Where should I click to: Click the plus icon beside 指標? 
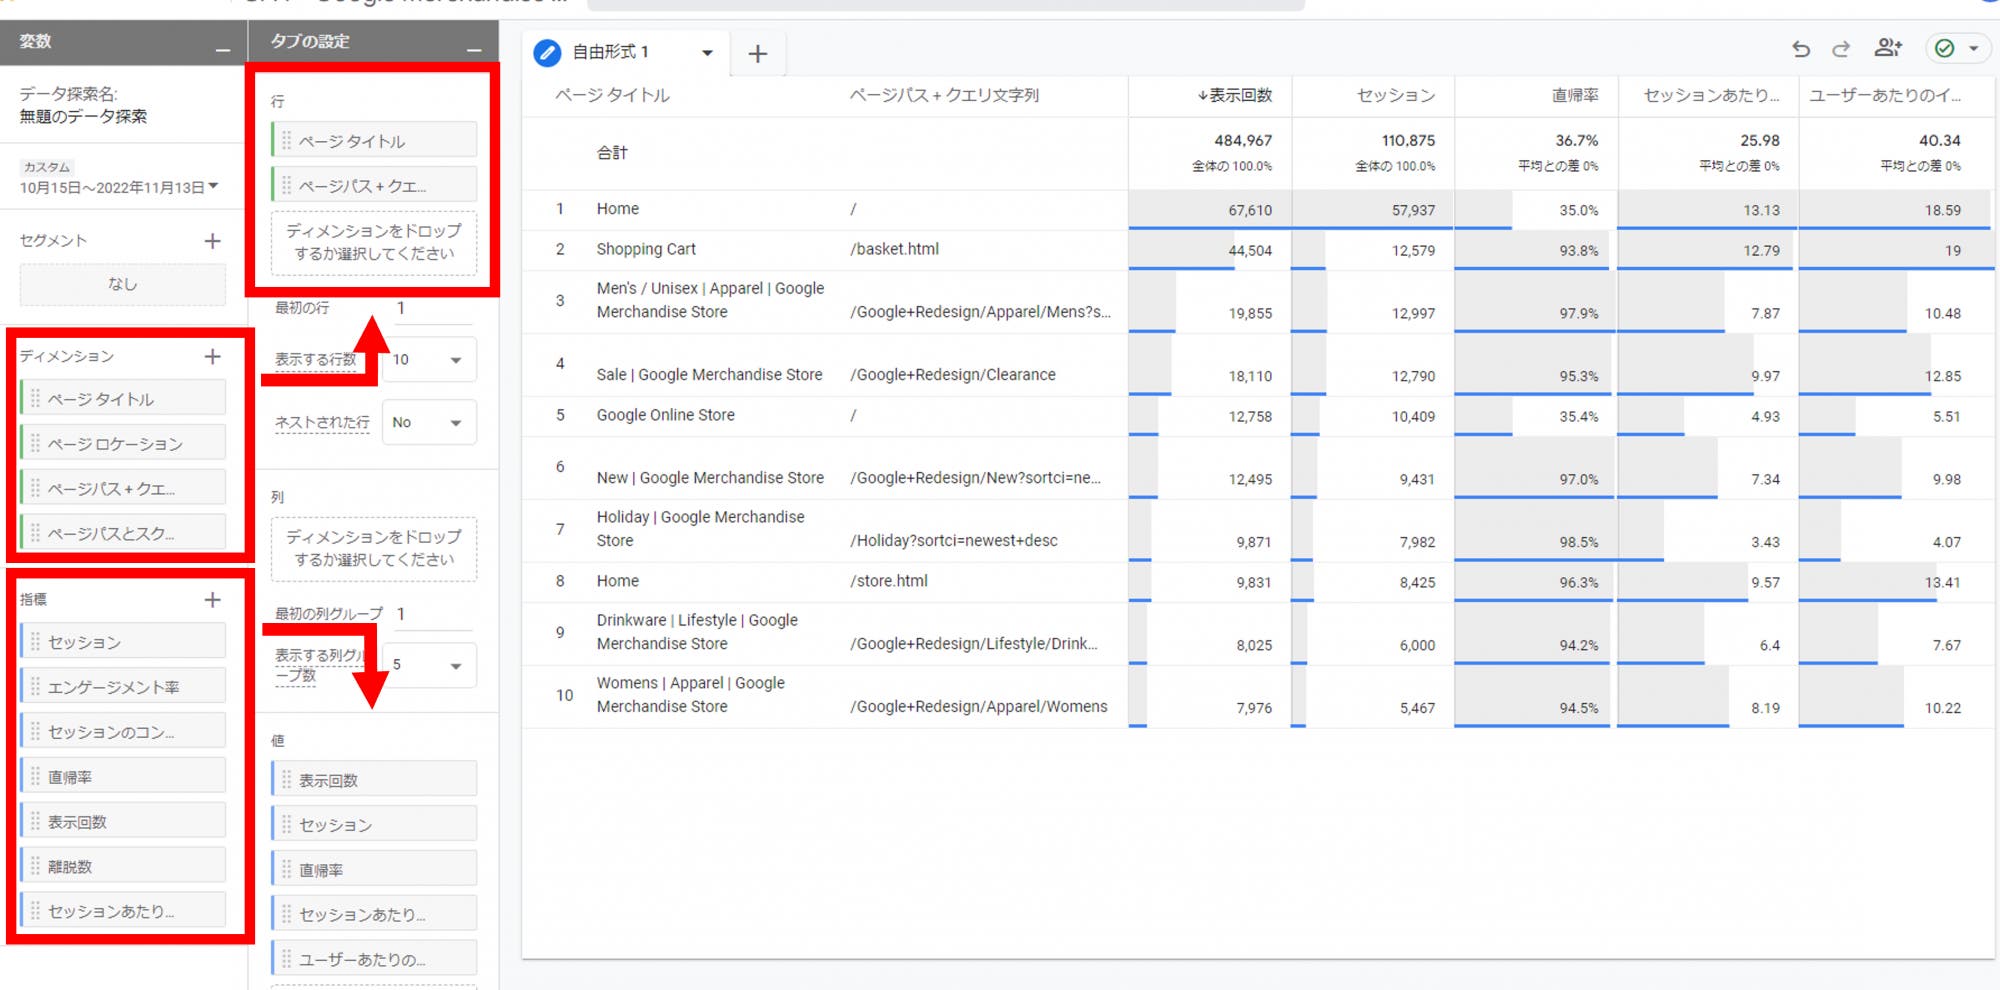coord(213,600)
